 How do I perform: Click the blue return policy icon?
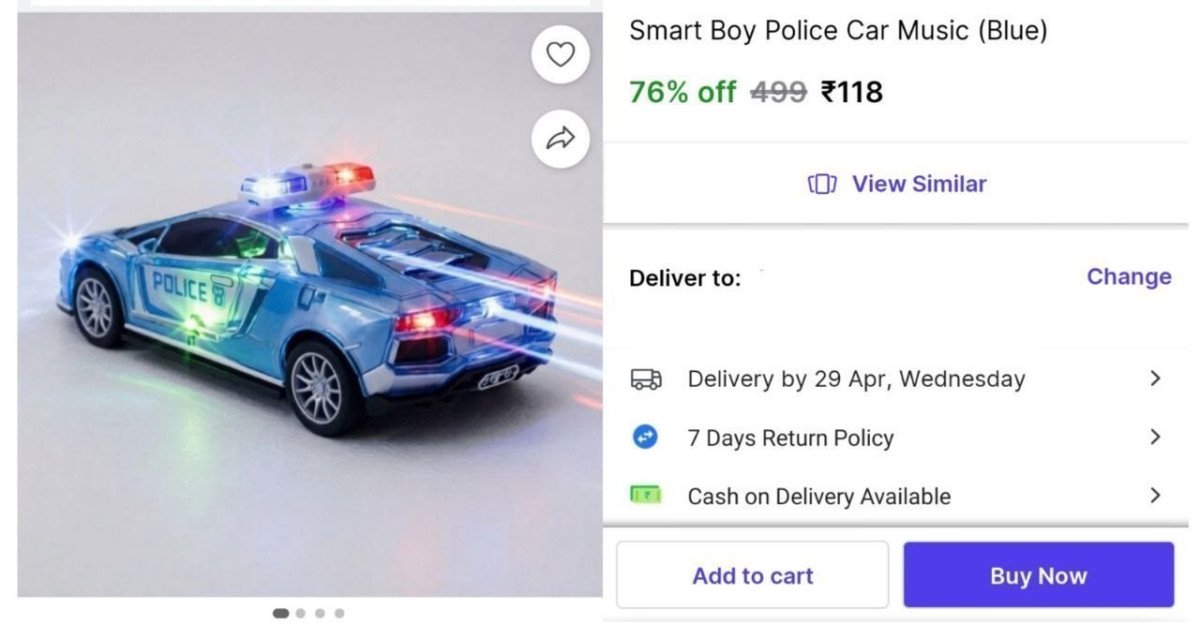646,437
